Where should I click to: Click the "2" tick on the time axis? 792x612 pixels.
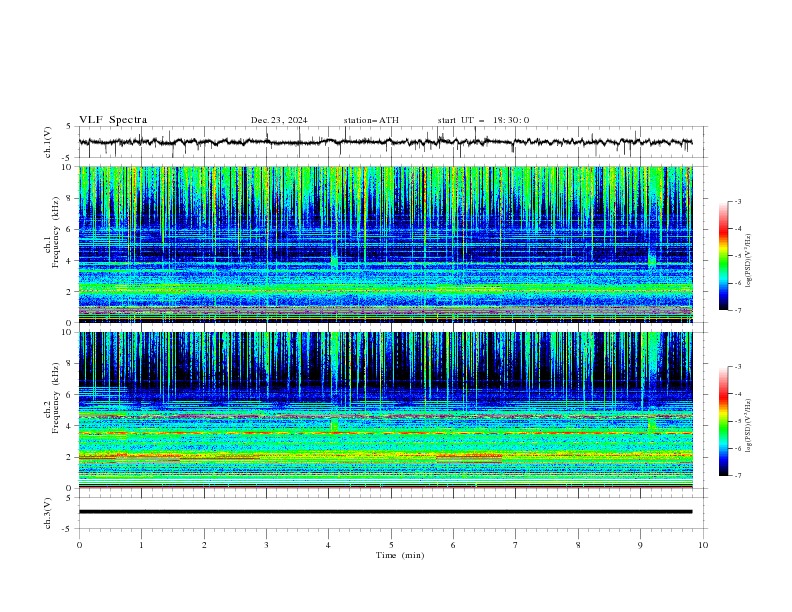[204, 545]
